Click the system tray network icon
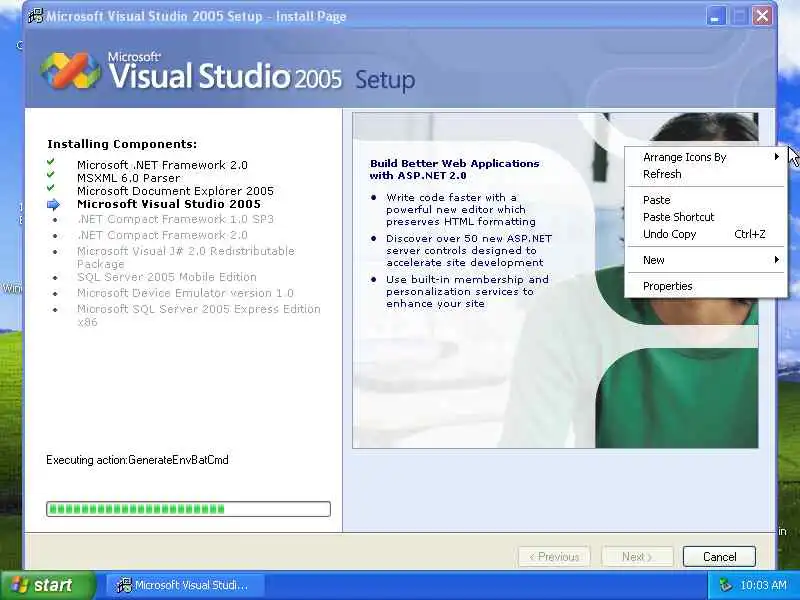 724,585
